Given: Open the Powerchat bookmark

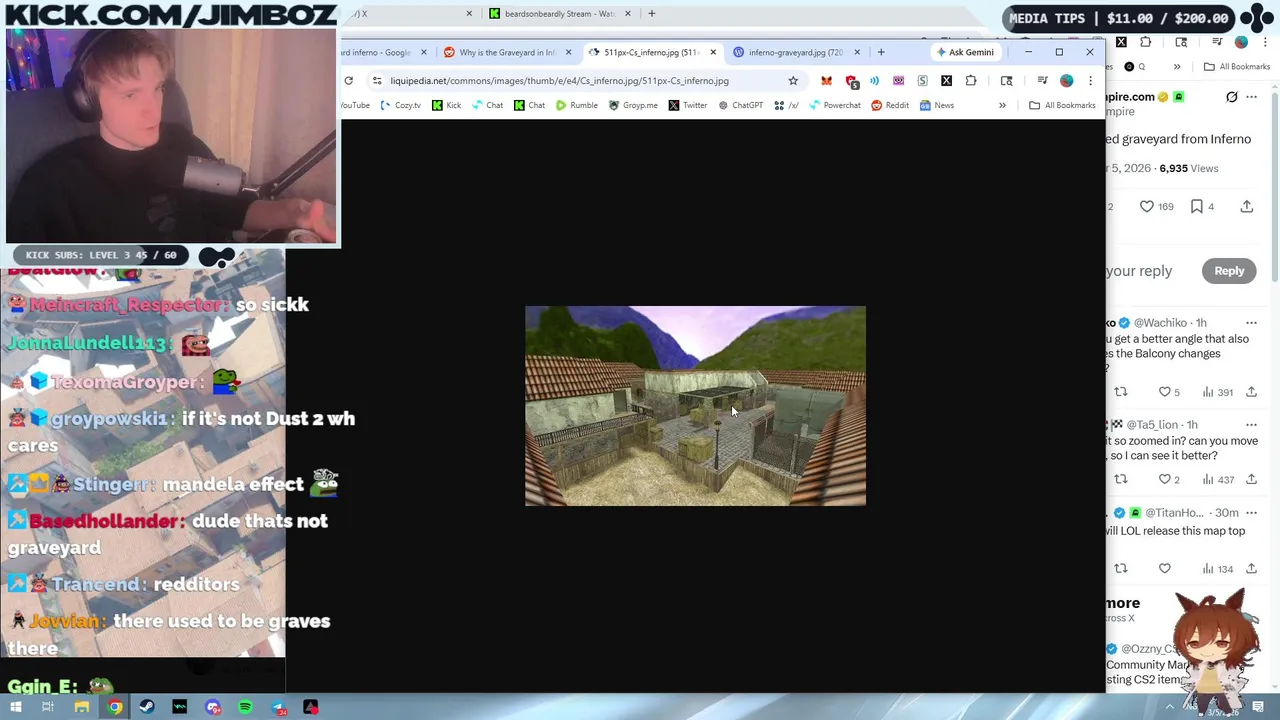Looking at the screenshot, I should (x=834, y=105).
